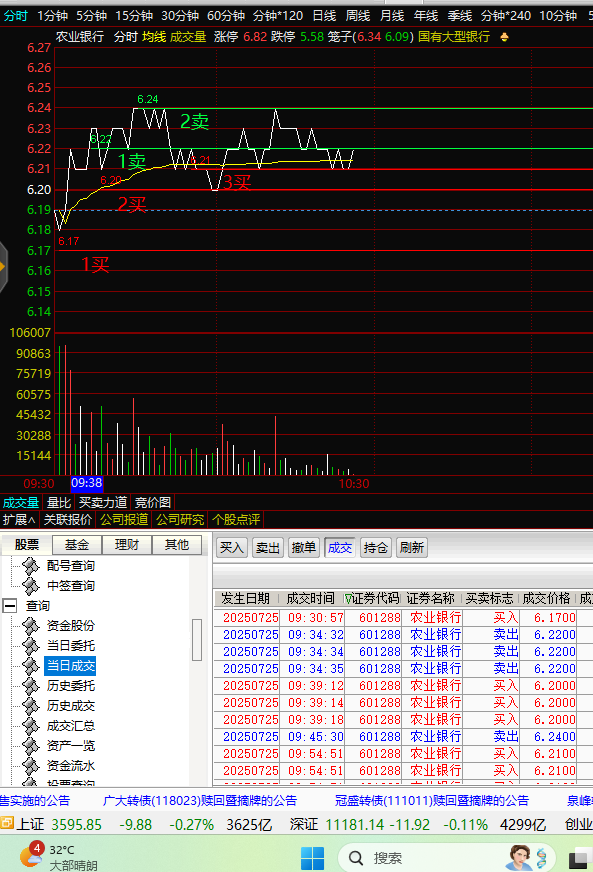Open 中签查询 in the tree
The height and width of the screenshot is (872, 593).
[71, 586]
